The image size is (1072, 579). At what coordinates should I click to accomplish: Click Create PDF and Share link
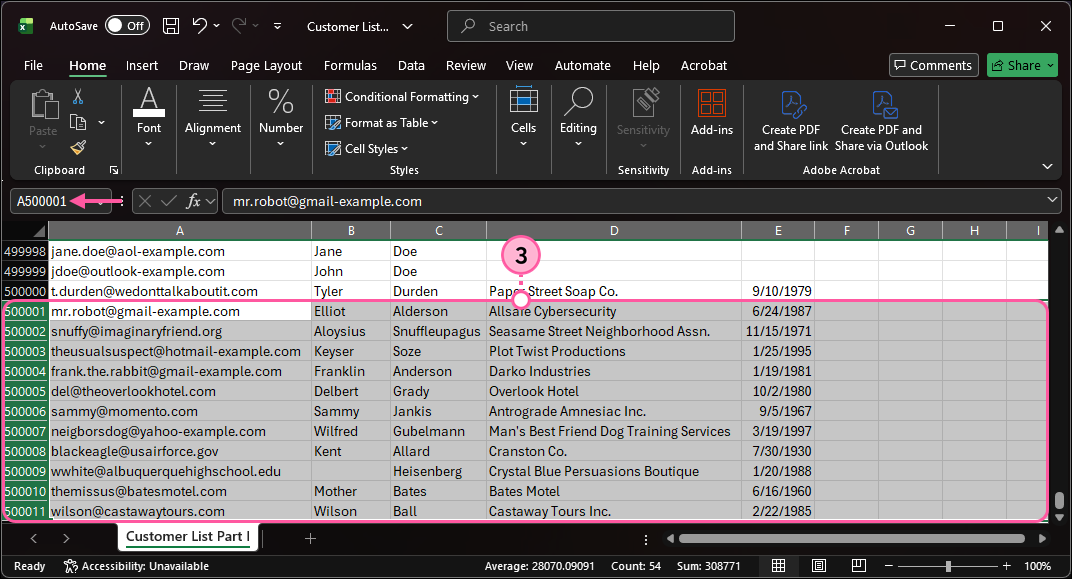pyautogui.click(x=791, y=121)
